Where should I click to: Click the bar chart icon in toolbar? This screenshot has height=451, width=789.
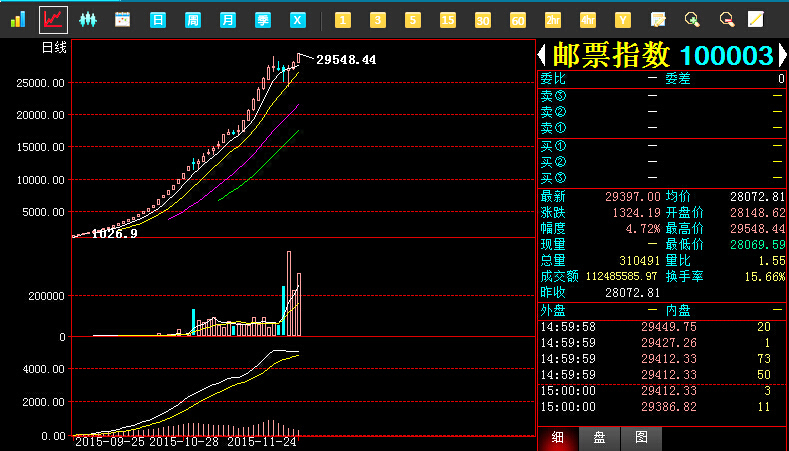(x=18, y=19)
